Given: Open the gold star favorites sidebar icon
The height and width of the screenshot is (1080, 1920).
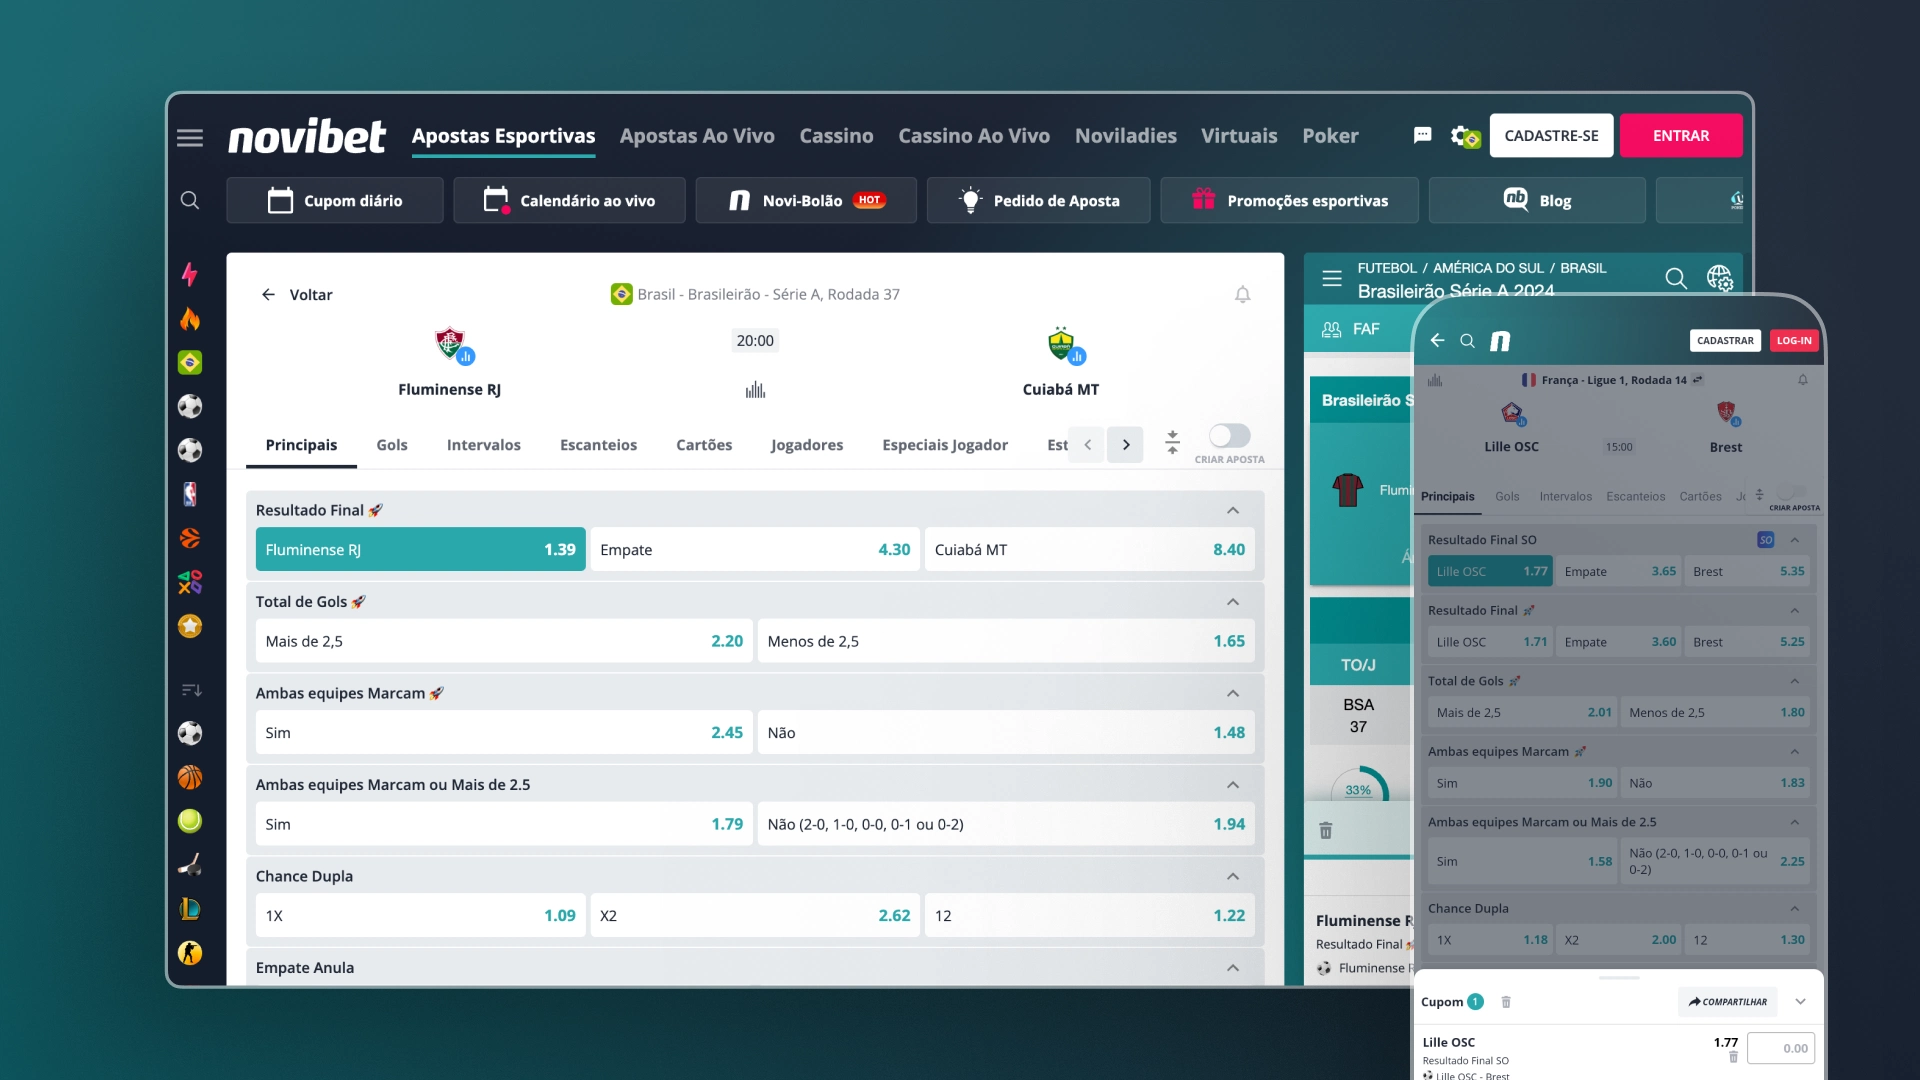Looking at the screenshot, I should (x=190, y=626).
